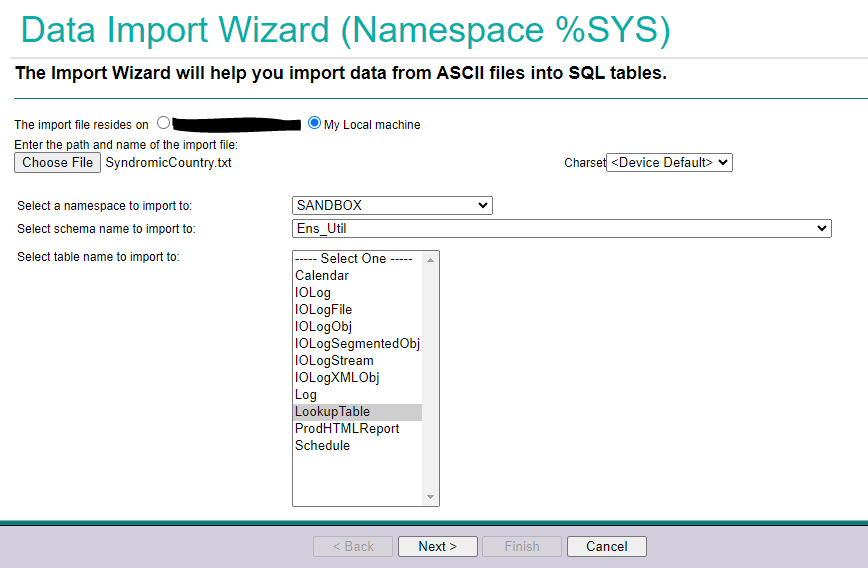Pick the IOLogXMLObj table entry
868x568 pixels.
[x=337, y=378]
